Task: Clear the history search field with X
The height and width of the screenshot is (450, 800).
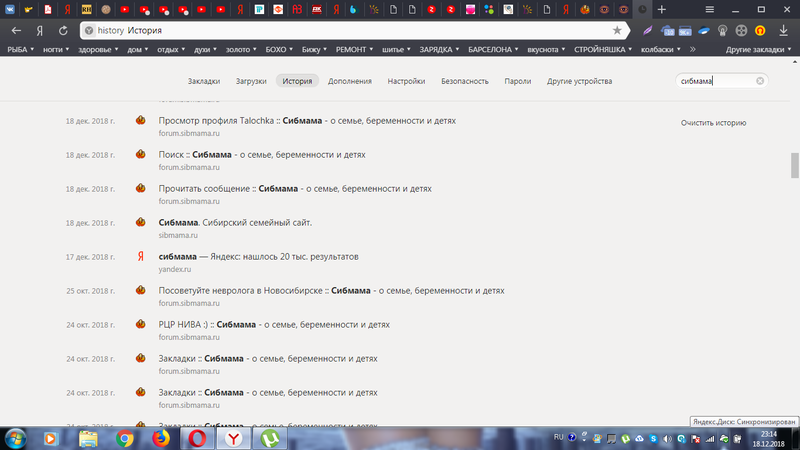Action: (x=760, y=81)
